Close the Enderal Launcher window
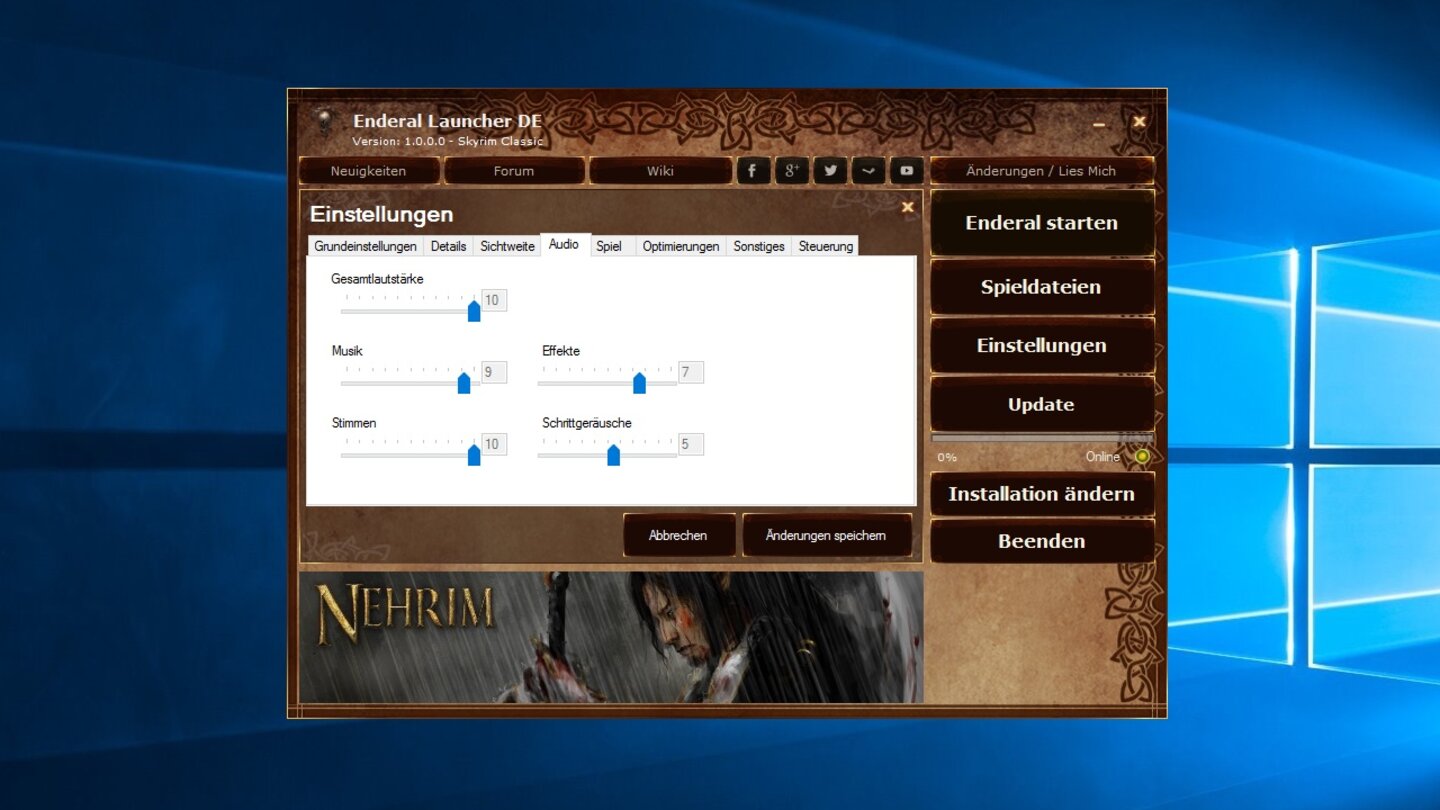This screenshot has height=810, width=1440. pos(1139,121)
